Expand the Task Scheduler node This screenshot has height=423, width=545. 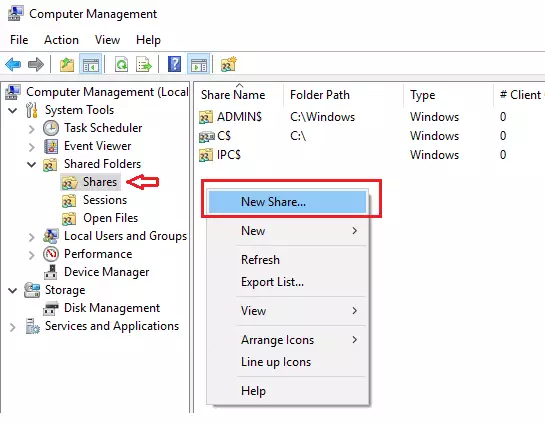tap(32, 129)
